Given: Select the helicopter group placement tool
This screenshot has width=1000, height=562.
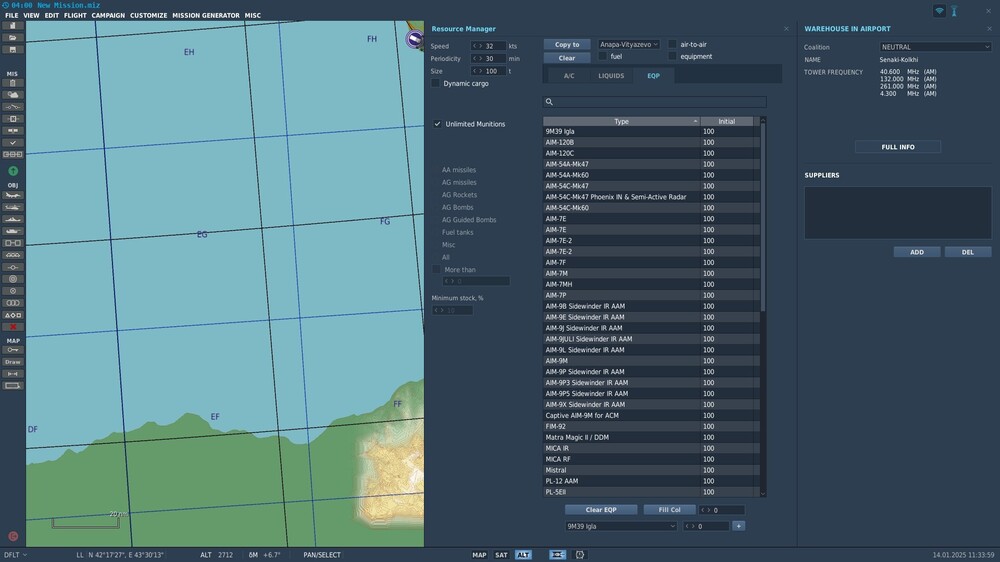Looking at the screenshot, I should point(13,208).
